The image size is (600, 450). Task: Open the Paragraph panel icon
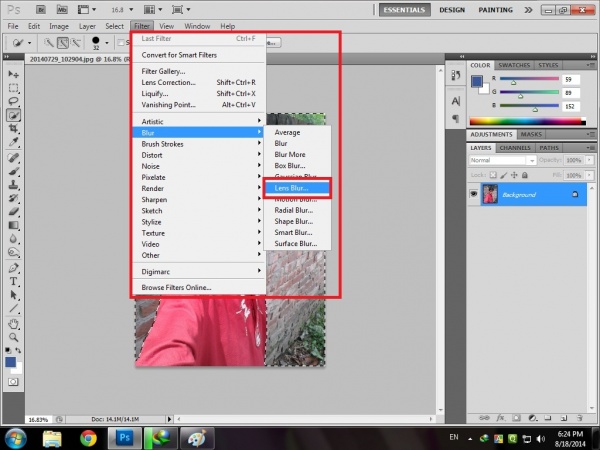click(455, 119)
